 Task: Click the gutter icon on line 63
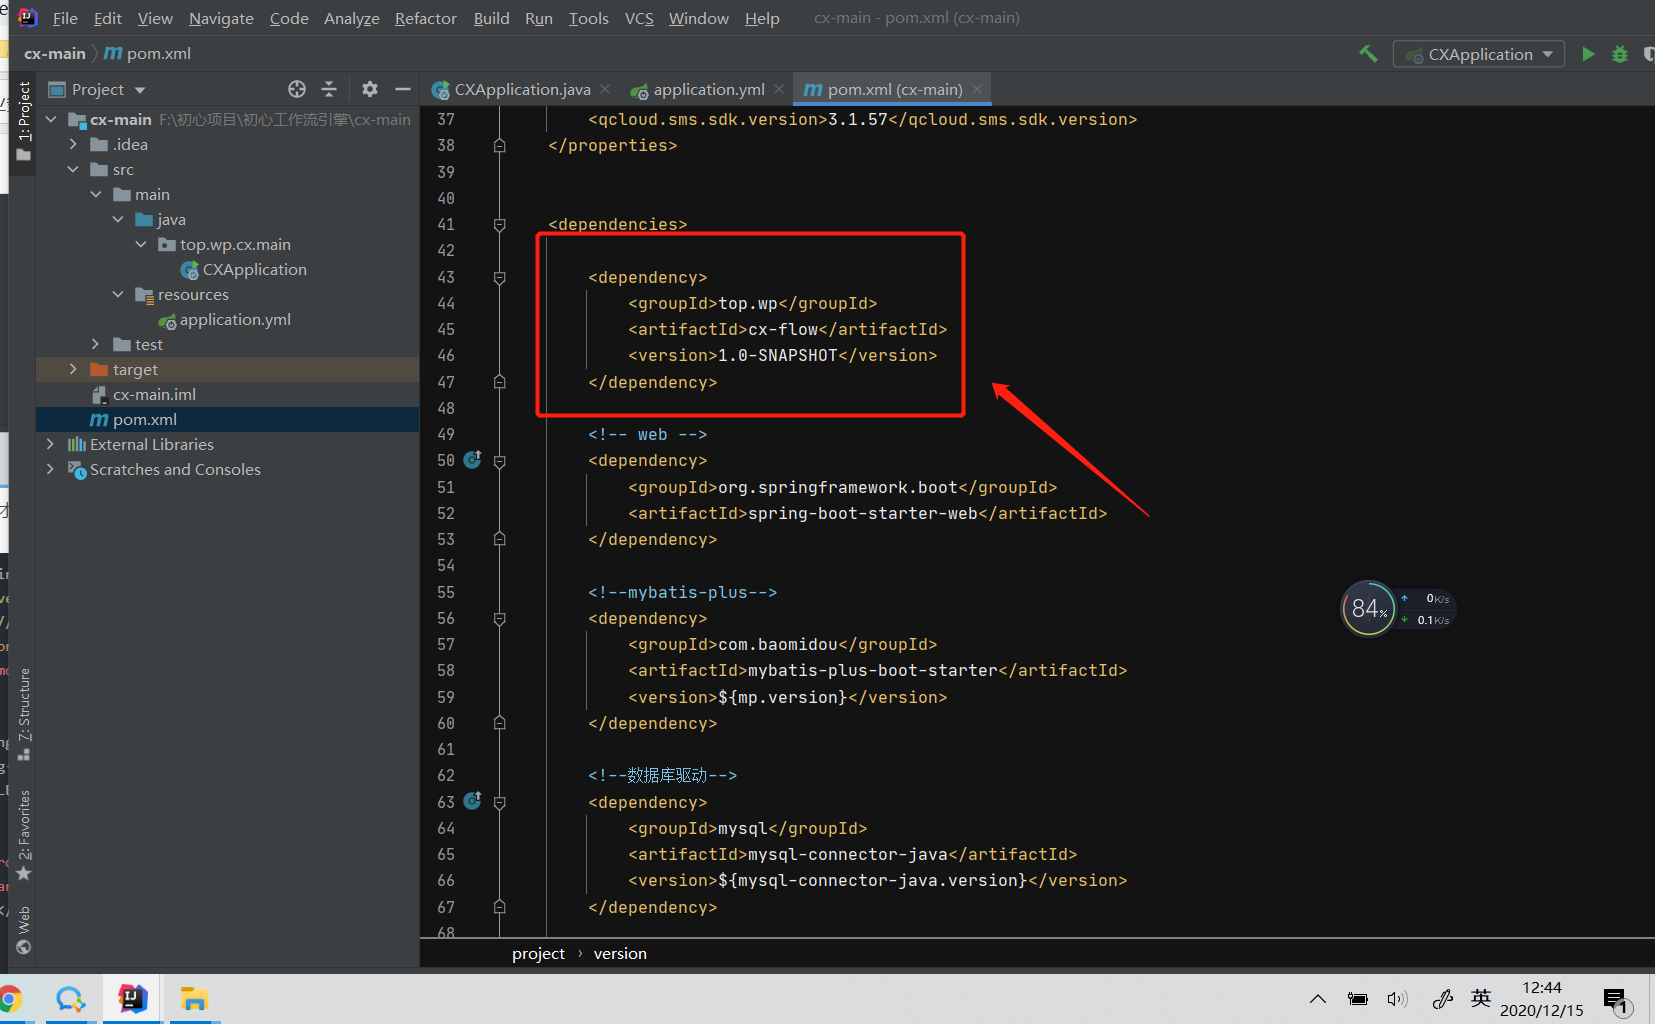pyautogui.click(x=473, y=801)
